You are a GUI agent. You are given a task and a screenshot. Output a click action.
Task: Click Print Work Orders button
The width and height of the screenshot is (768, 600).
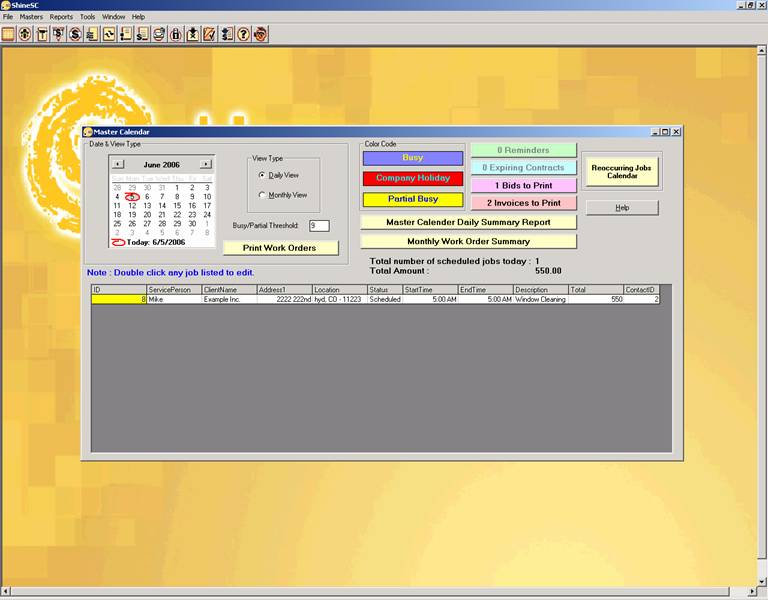[x=280, y=248]
